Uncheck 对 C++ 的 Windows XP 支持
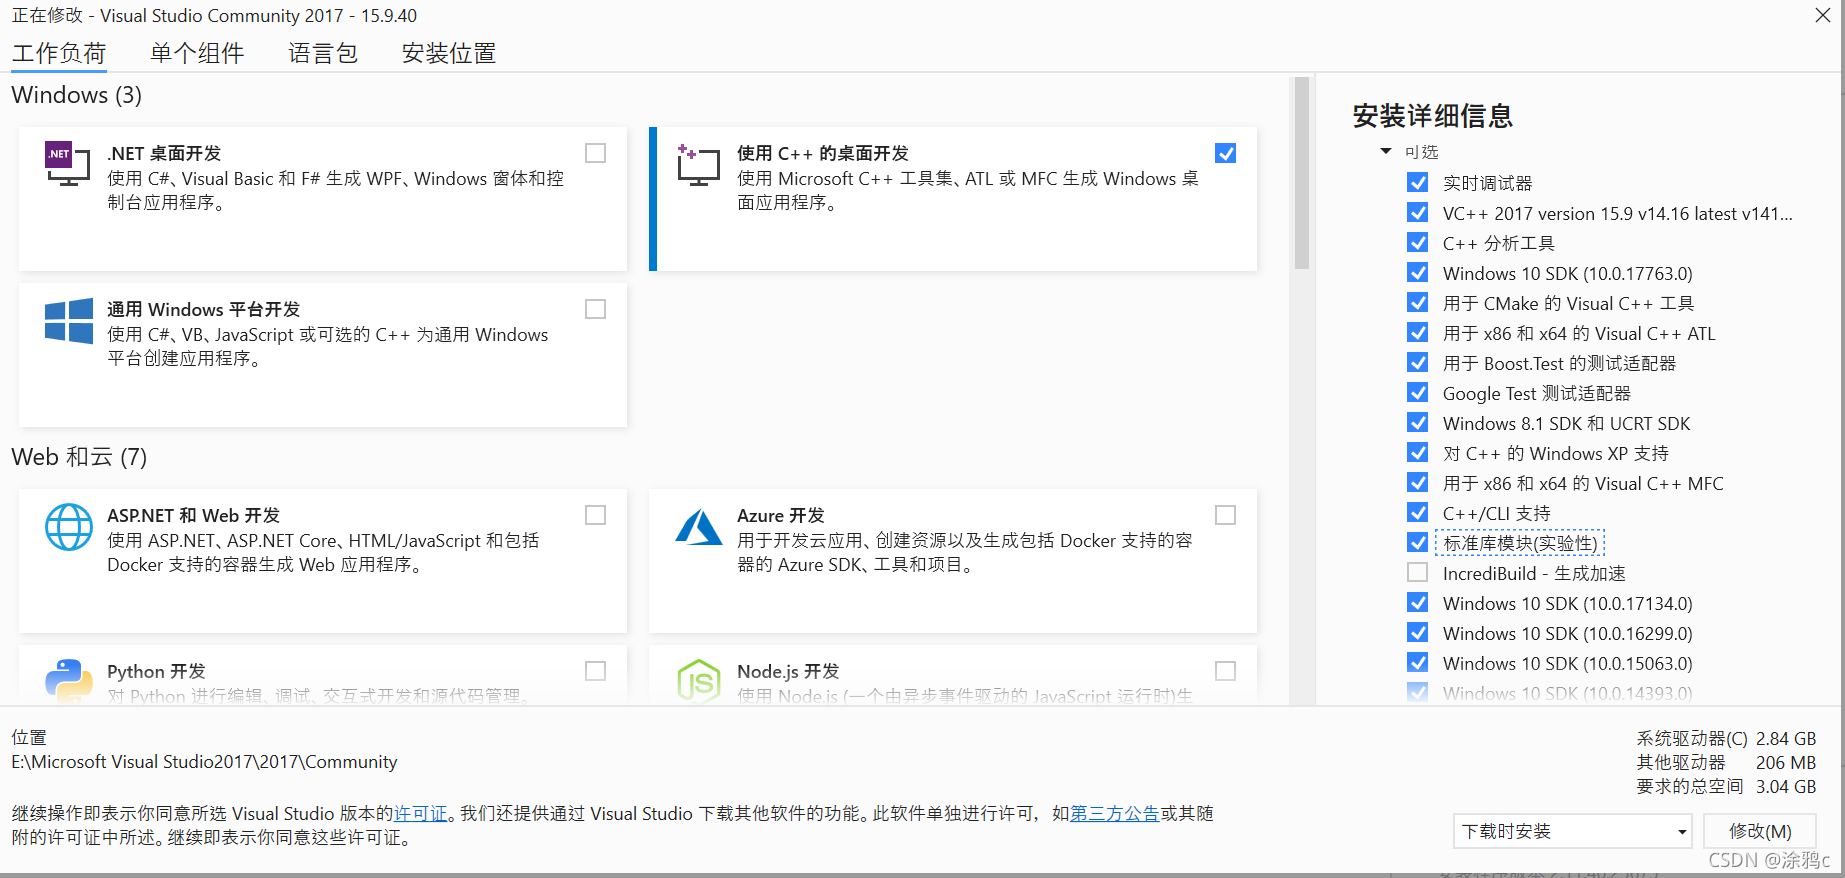 point(1418,452)
